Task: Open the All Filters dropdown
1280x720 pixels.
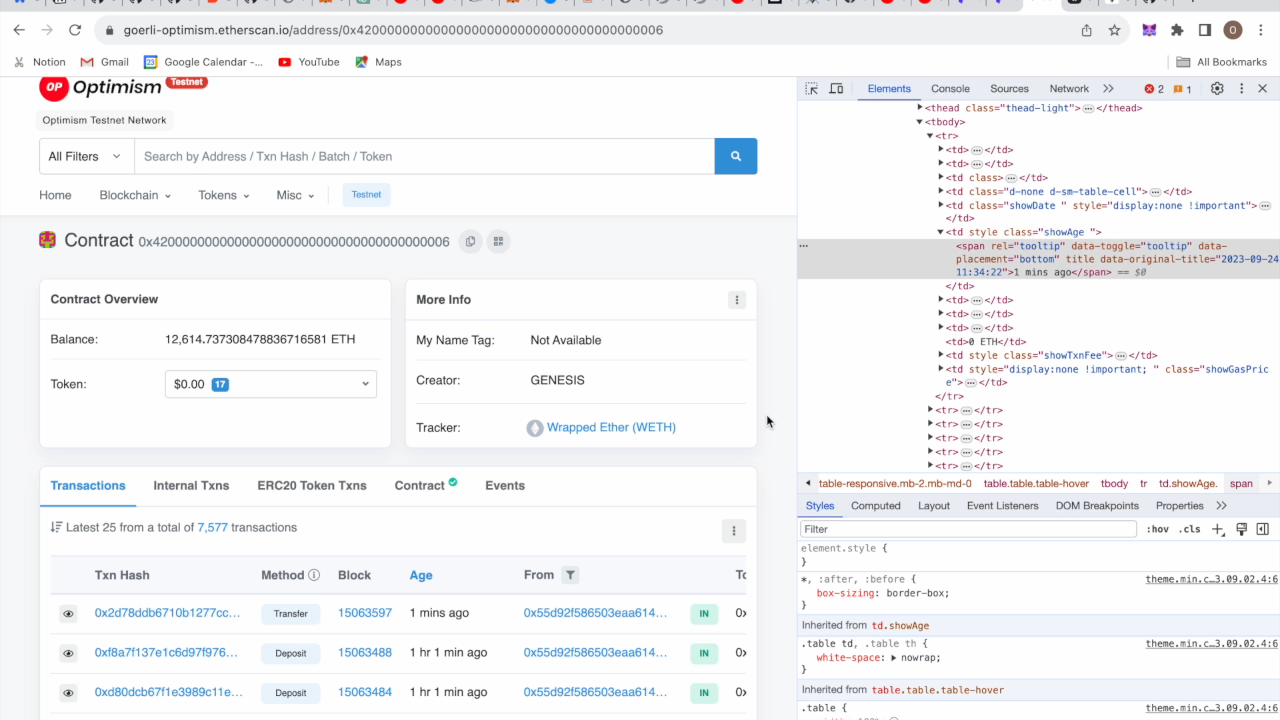Action: point(86,156)
